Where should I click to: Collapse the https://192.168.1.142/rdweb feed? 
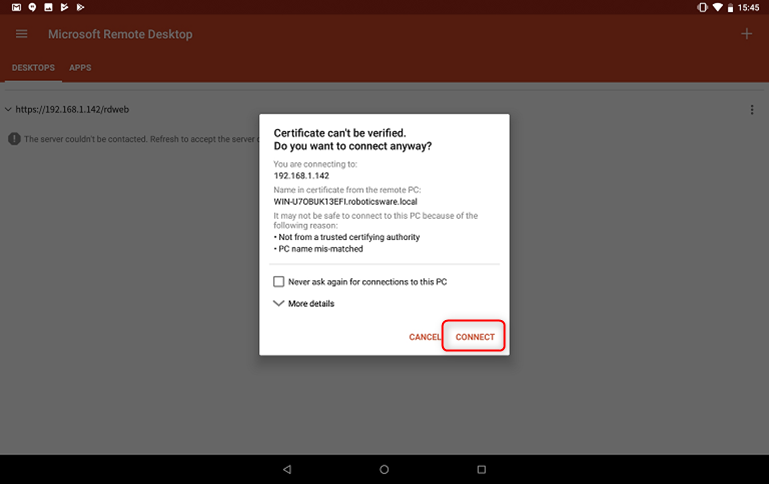coord(8,109)
